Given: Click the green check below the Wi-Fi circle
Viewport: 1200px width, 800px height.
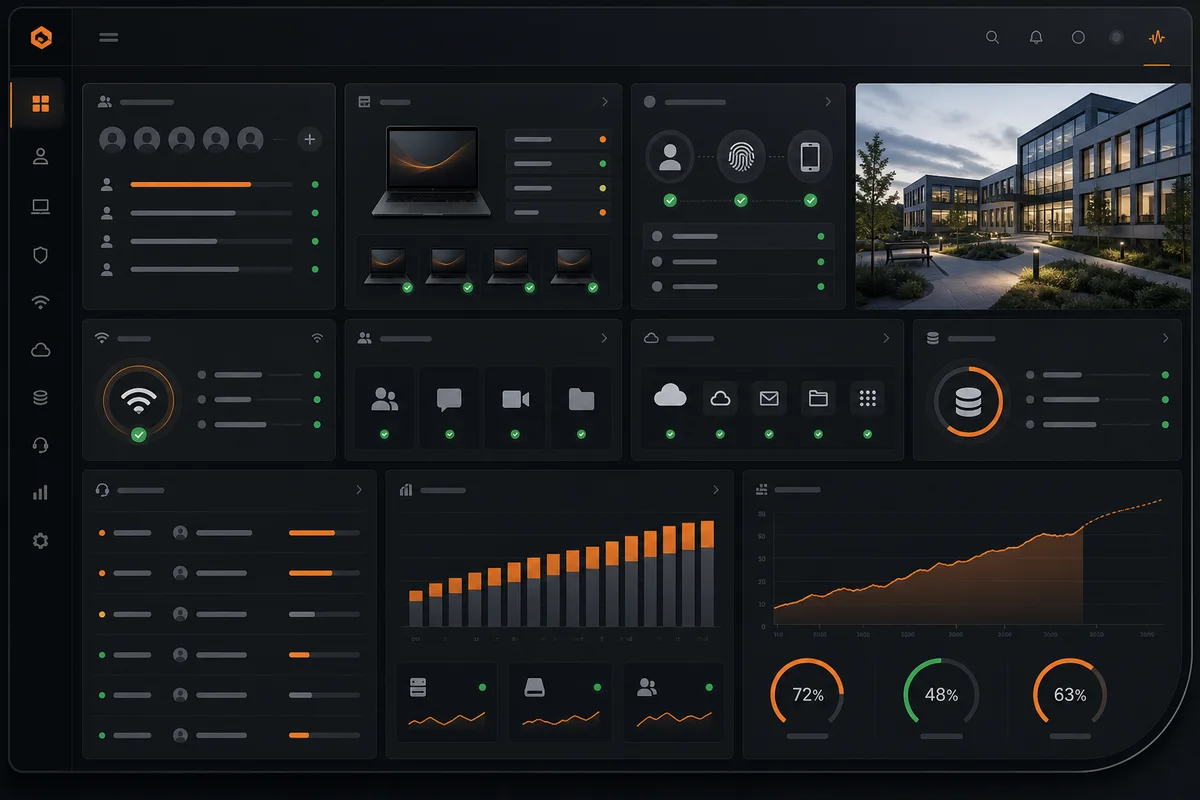Looking at the screenshot, I should tap(138, 435).
